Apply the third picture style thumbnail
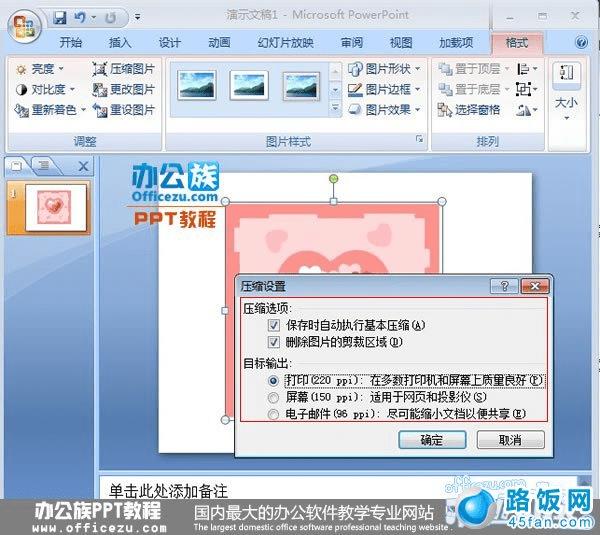This screenshot has width=600, height=535. 302,86
